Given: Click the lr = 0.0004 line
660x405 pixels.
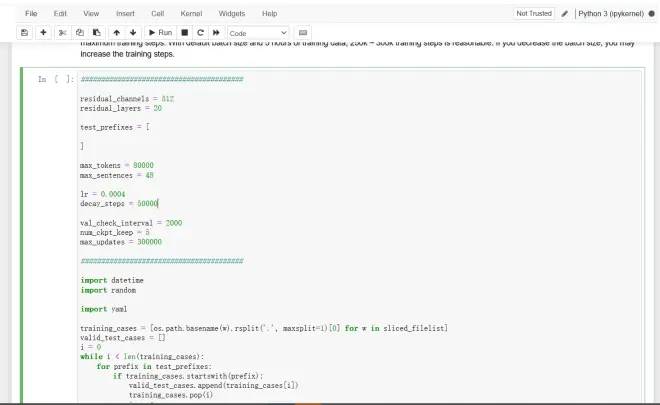Looking at the screenshot, I should point(102,194).
